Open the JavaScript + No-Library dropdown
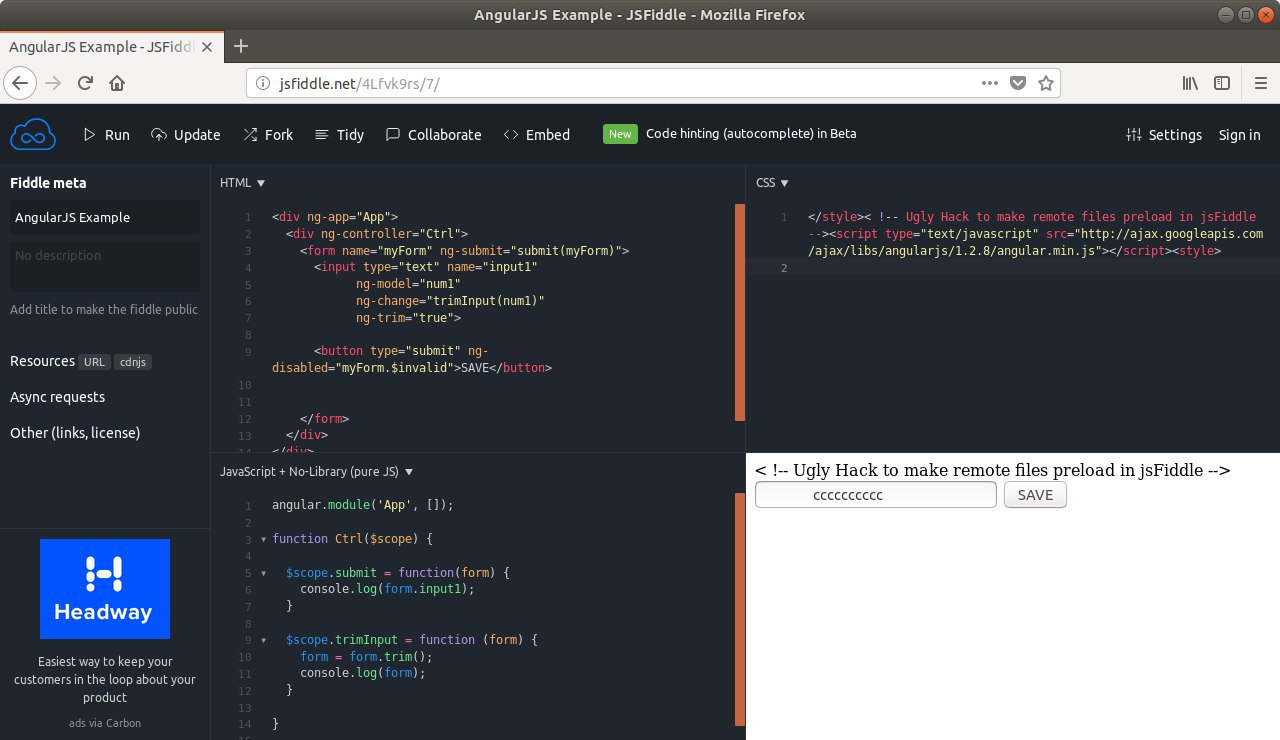Image resolution: width=1280 pixels, height=740 pixels. (x=316, y=471)
